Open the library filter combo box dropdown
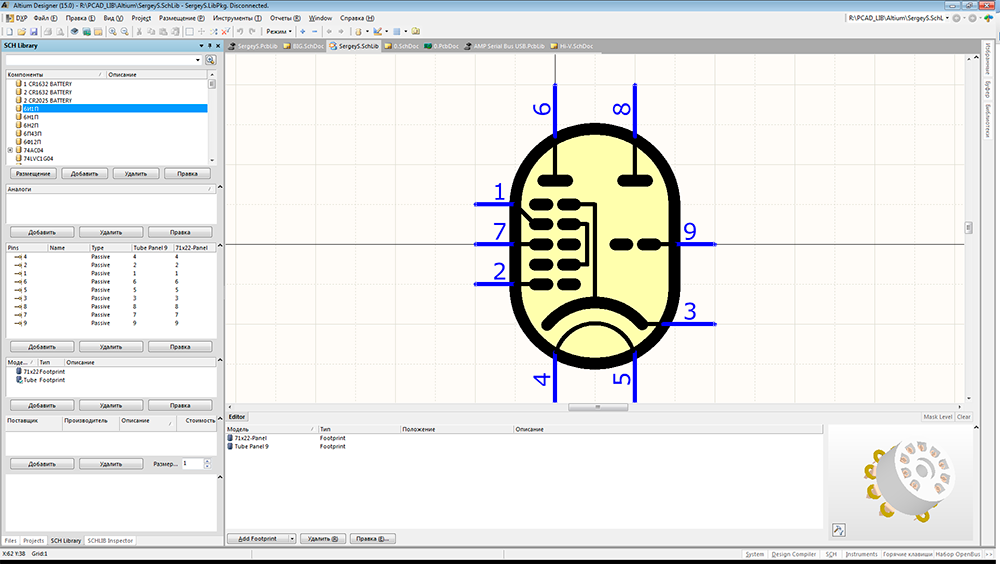 (x=198, y=60)
